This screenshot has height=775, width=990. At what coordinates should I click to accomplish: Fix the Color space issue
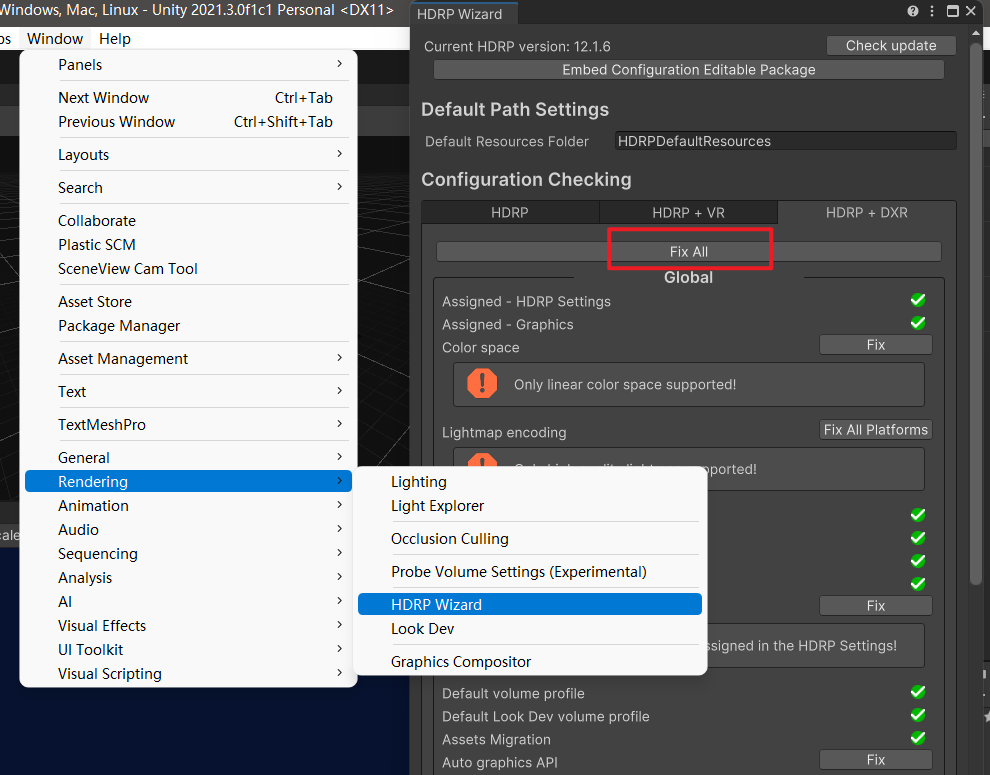click(x=876, y=345)
